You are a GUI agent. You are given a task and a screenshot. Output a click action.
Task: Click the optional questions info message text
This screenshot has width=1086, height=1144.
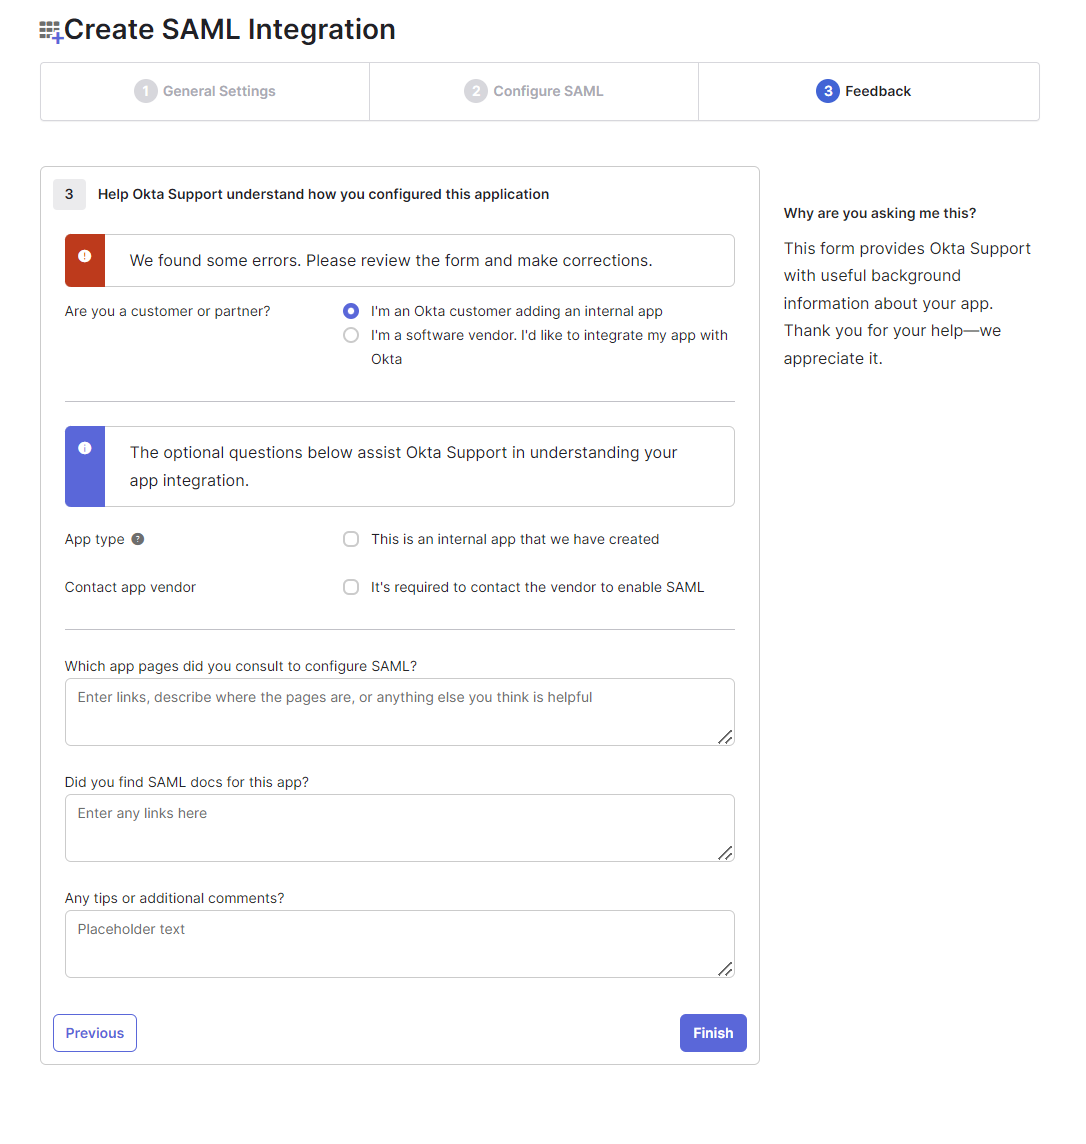[x=403, y=466]
